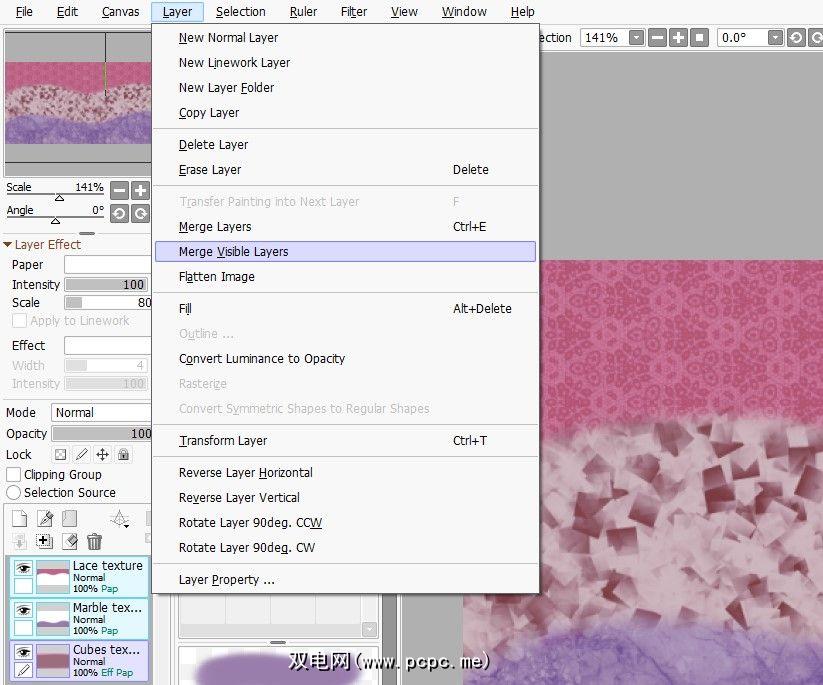Open the 141% zoom dropdown in toolbar

tap(613, 38)
